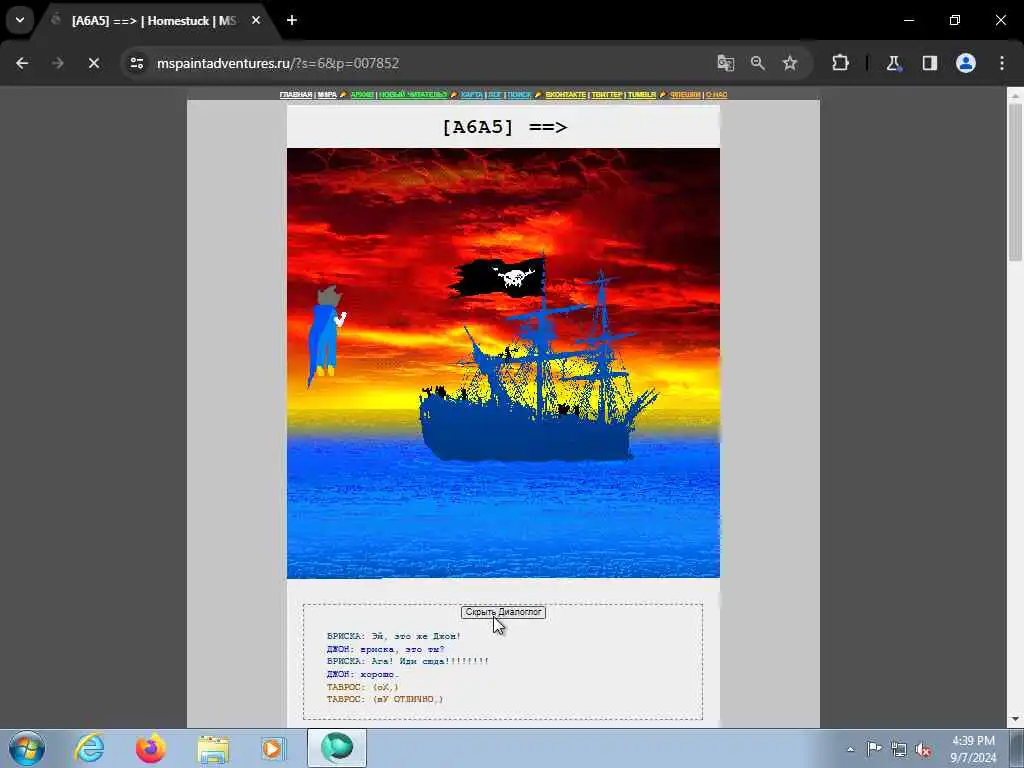Open Chrome's three-dot menu

click(1002, 63)
